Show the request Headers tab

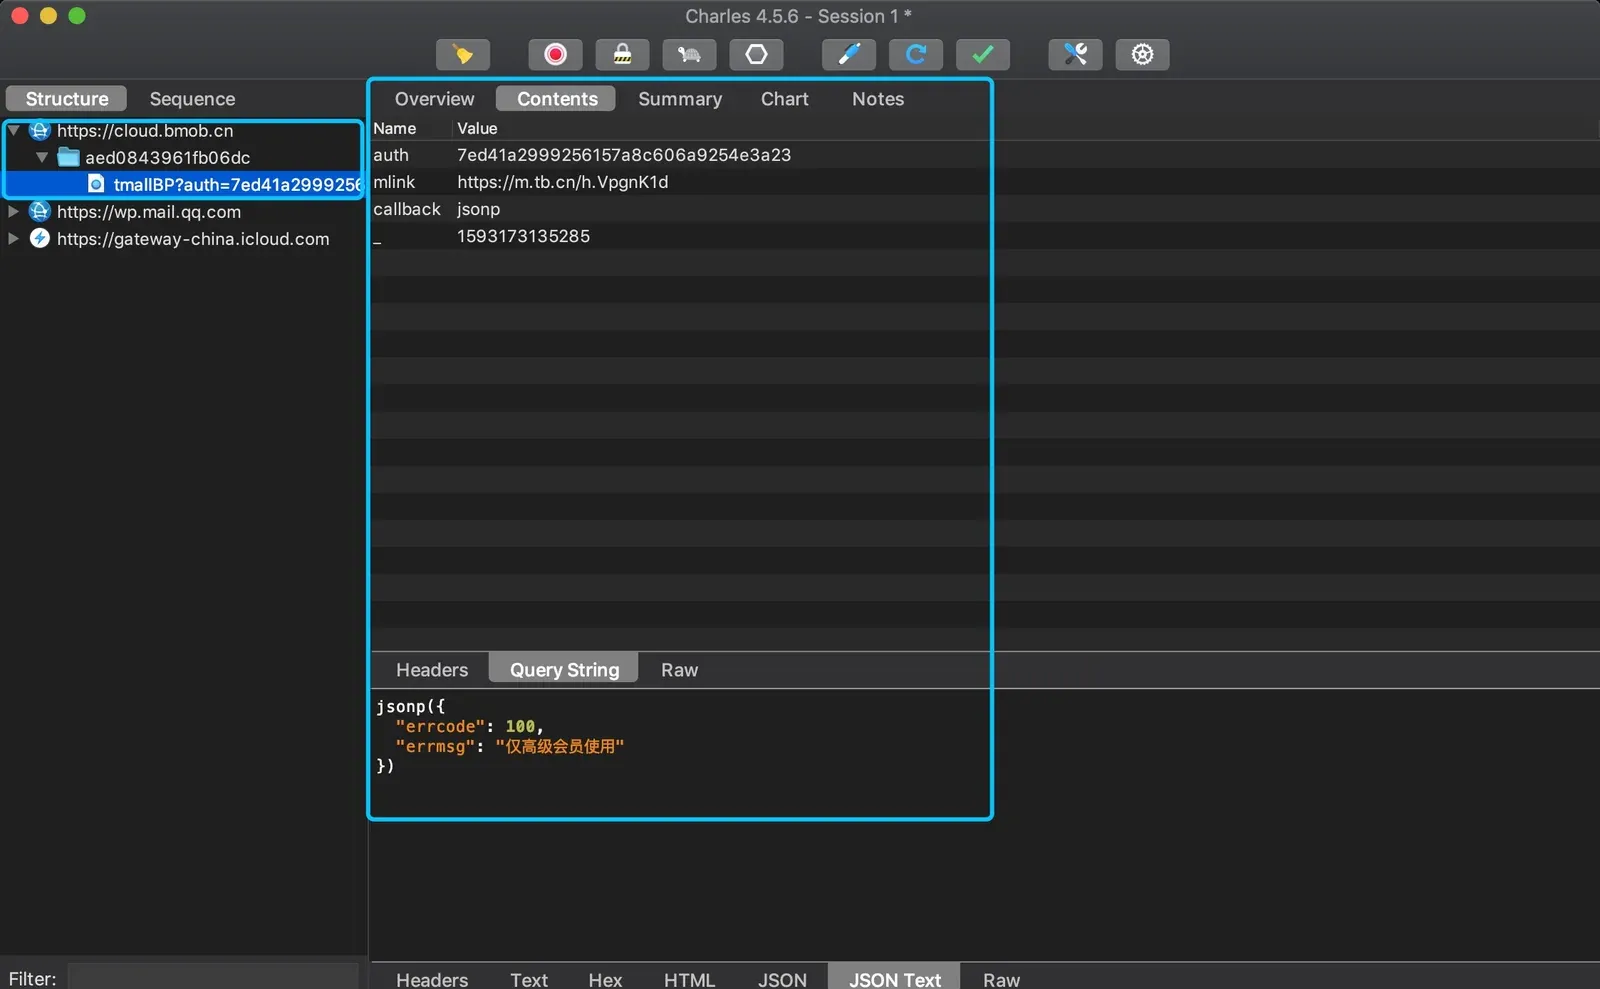point(432,669)
